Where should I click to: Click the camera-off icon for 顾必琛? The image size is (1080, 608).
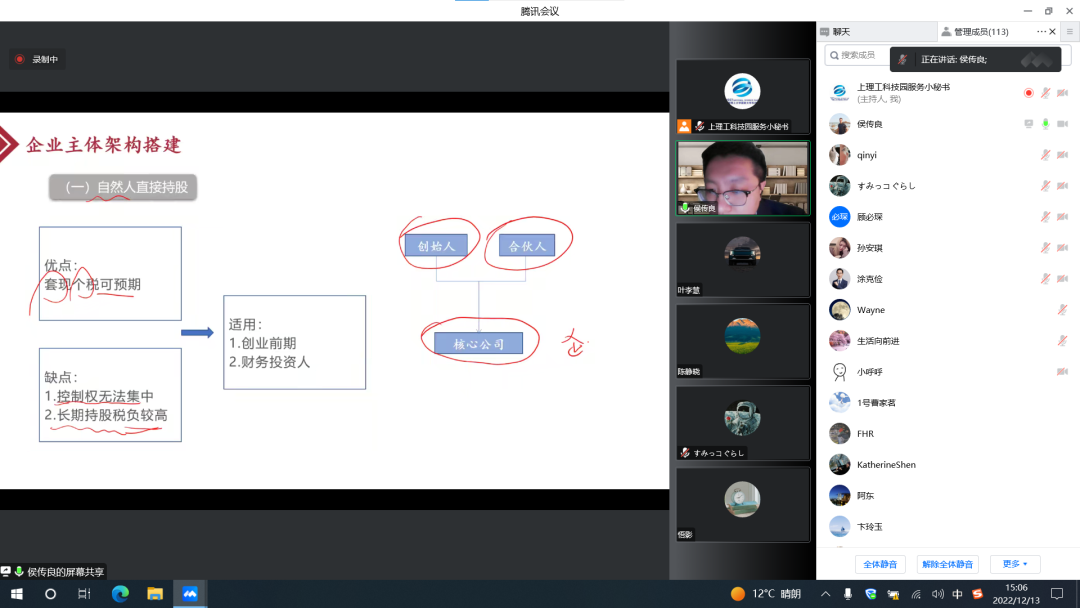1063,217
